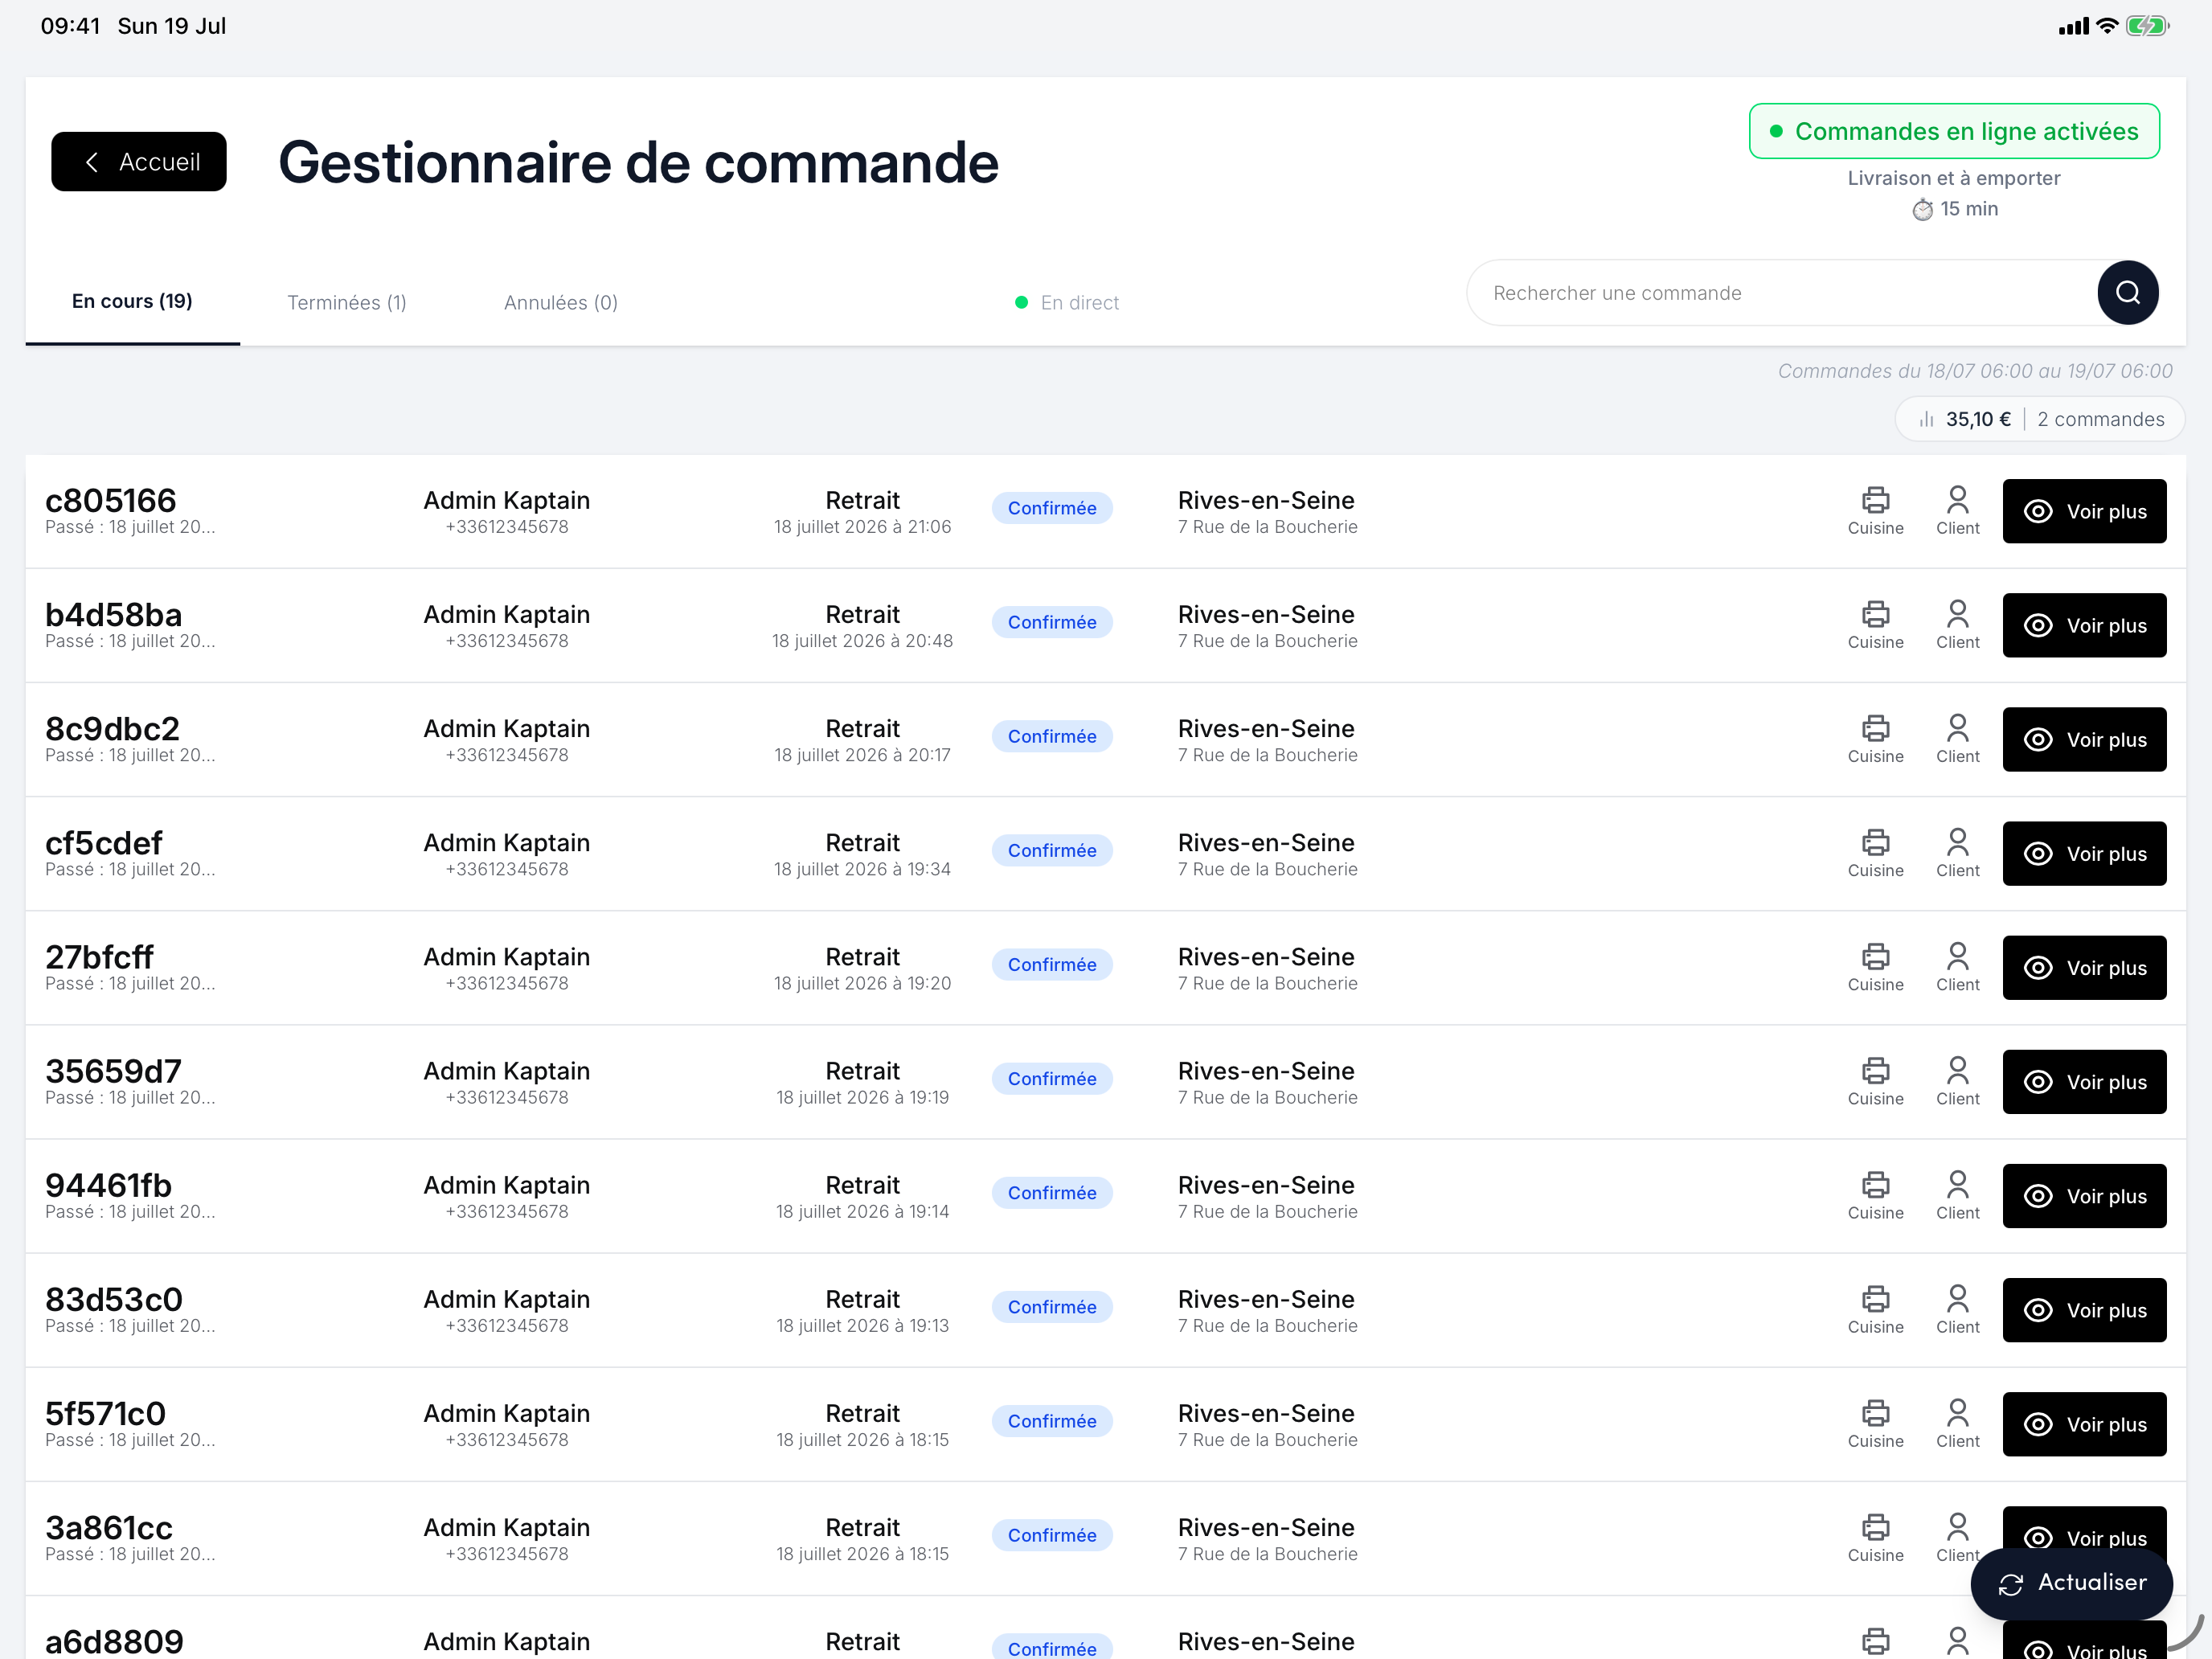
Task: Click the Confirmée badge for order 35659d7
Action: pyautogui.click(x=1051, y=1078)
